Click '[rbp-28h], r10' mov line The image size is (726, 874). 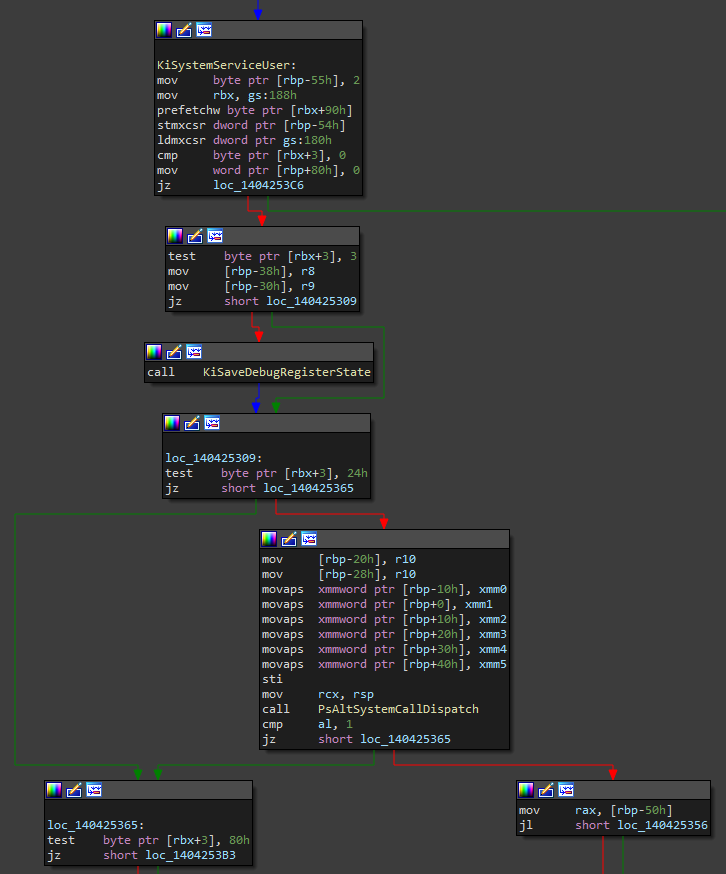(x=339, y=574)
